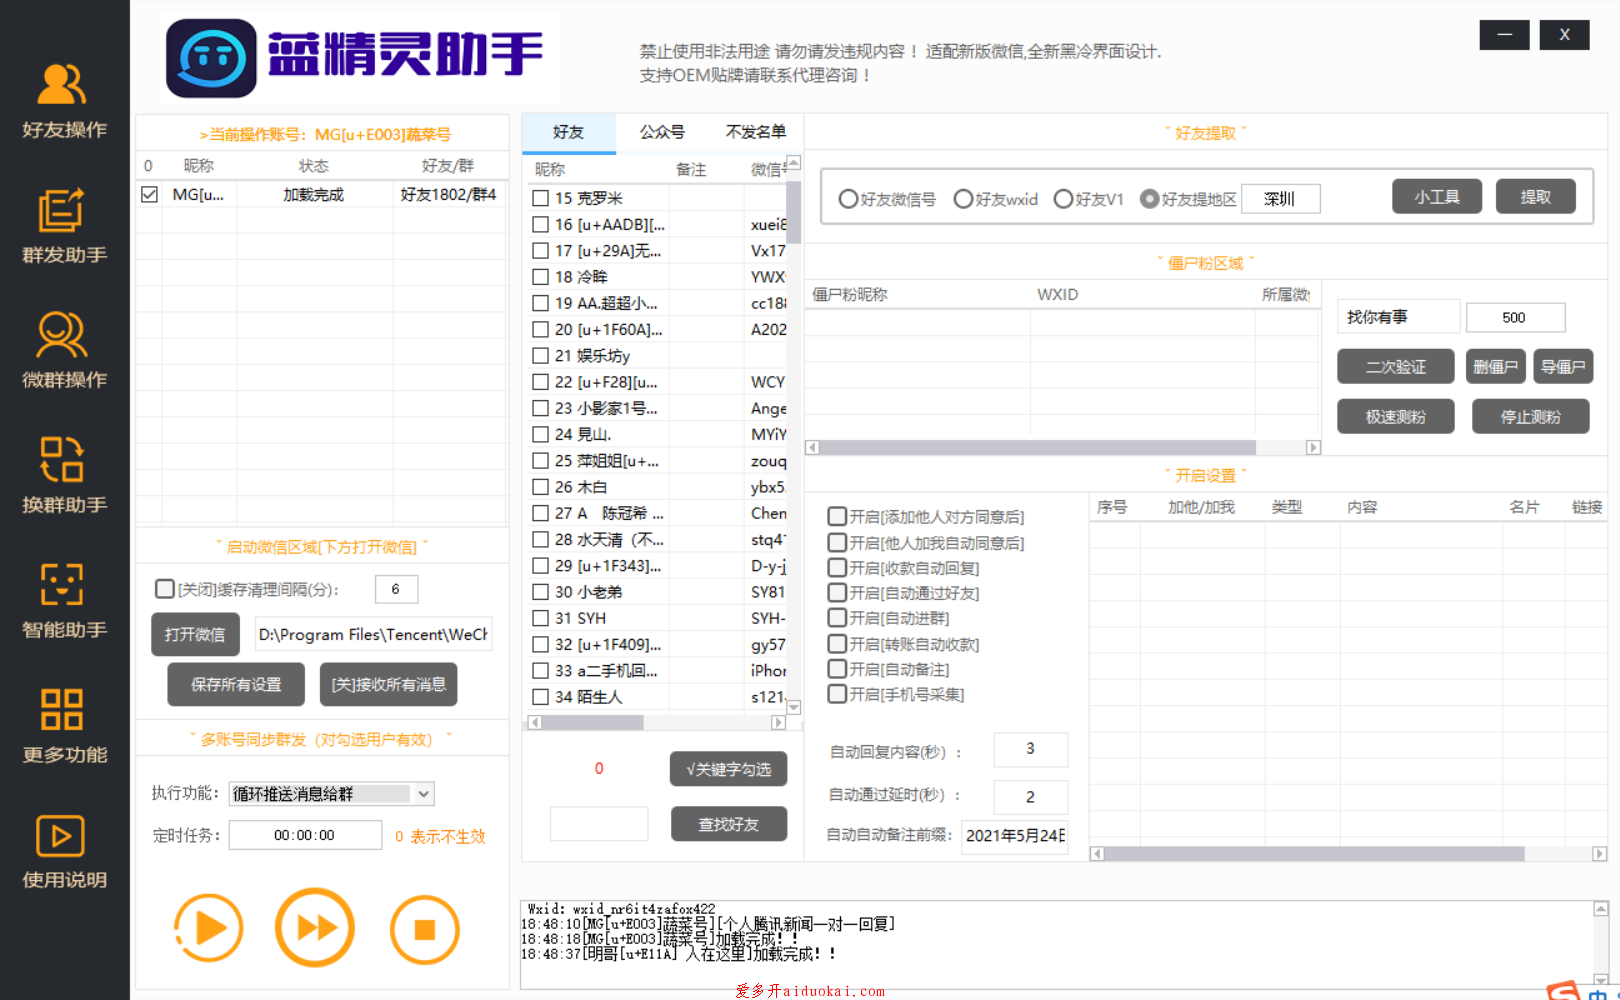Click the WXID column header
The image size is (1620, 1000).
[x=1057, y=294]
